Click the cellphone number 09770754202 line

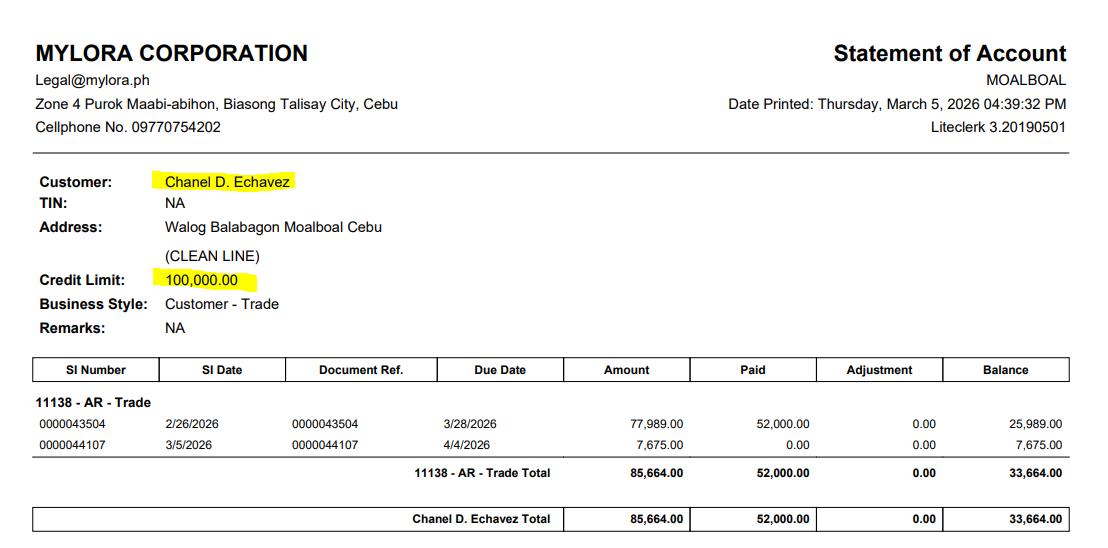[x=128, y=128]
